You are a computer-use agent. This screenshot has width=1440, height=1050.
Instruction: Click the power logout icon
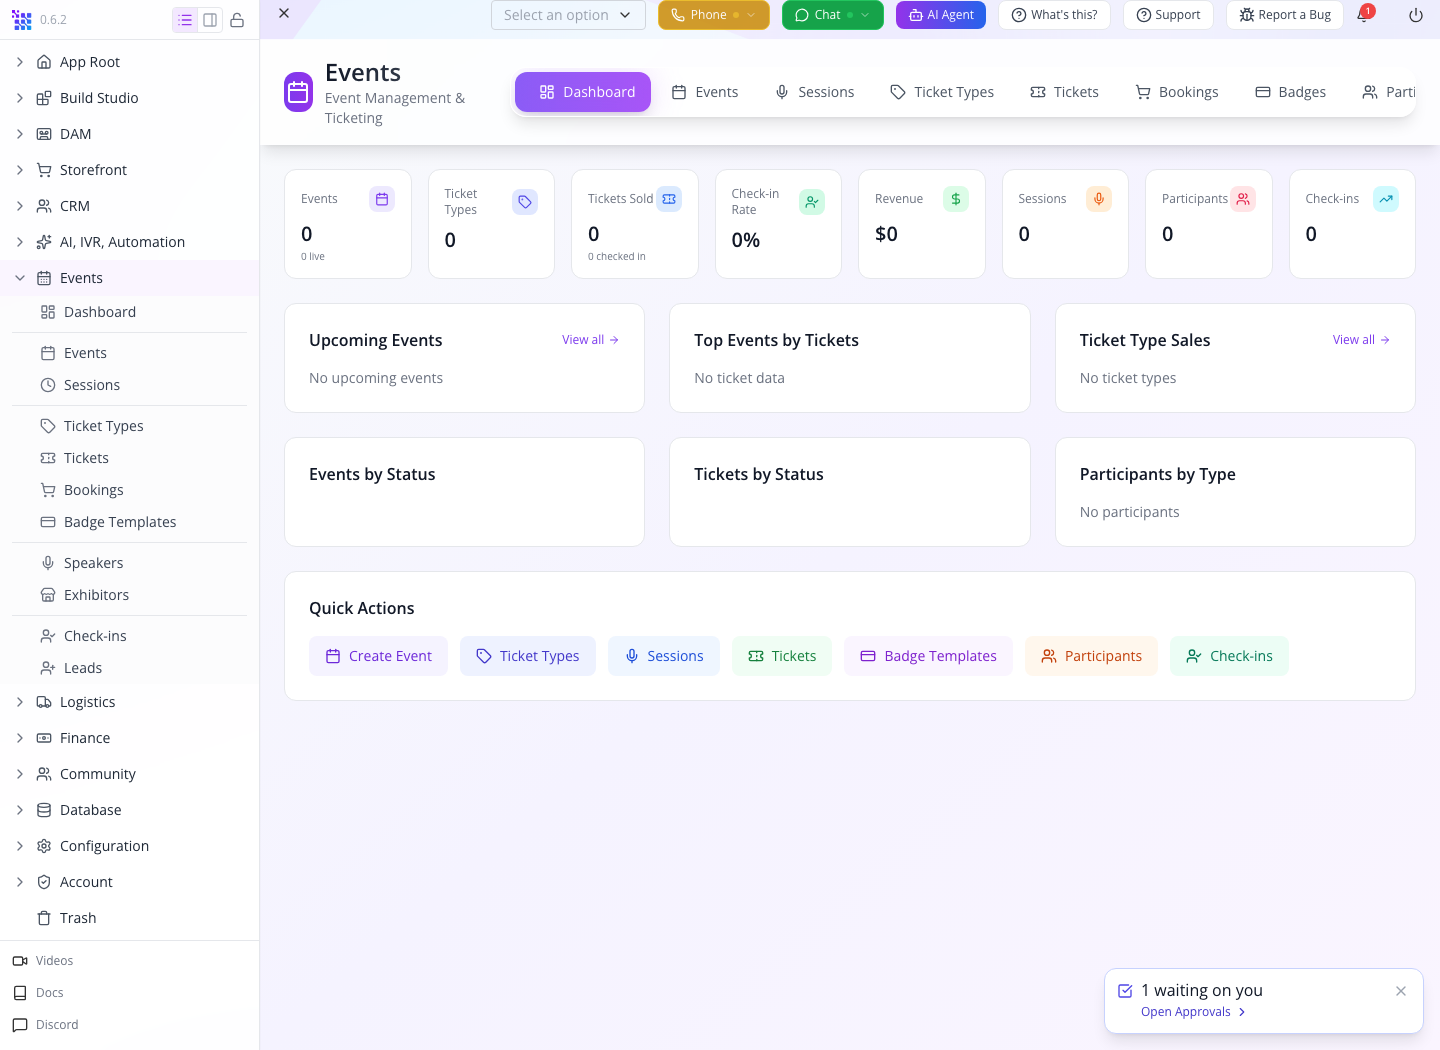coord(1416,15)
